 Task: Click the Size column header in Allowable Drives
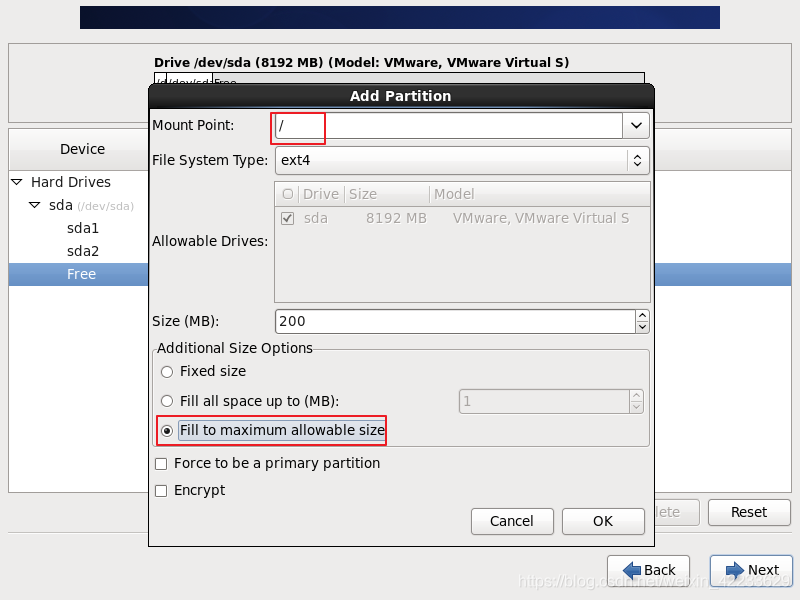(387, 194)
